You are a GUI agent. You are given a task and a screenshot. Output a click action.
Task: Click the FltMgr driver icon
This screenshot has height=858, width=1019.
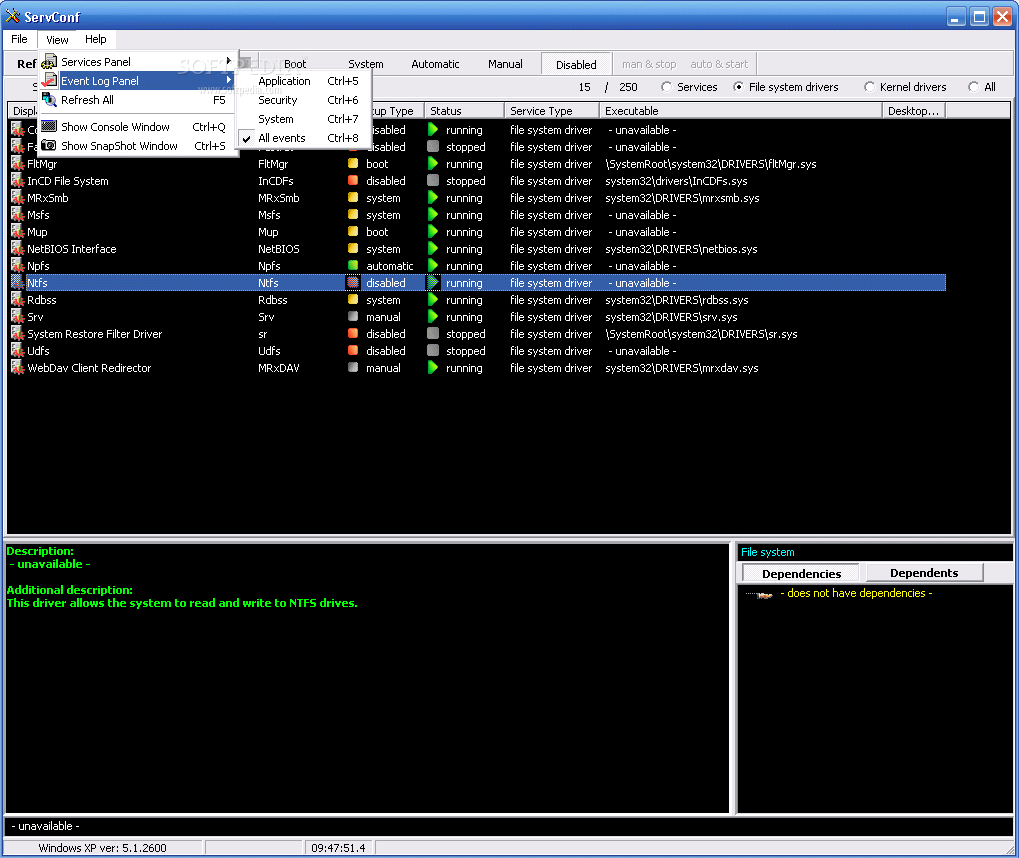pos(18,164)
